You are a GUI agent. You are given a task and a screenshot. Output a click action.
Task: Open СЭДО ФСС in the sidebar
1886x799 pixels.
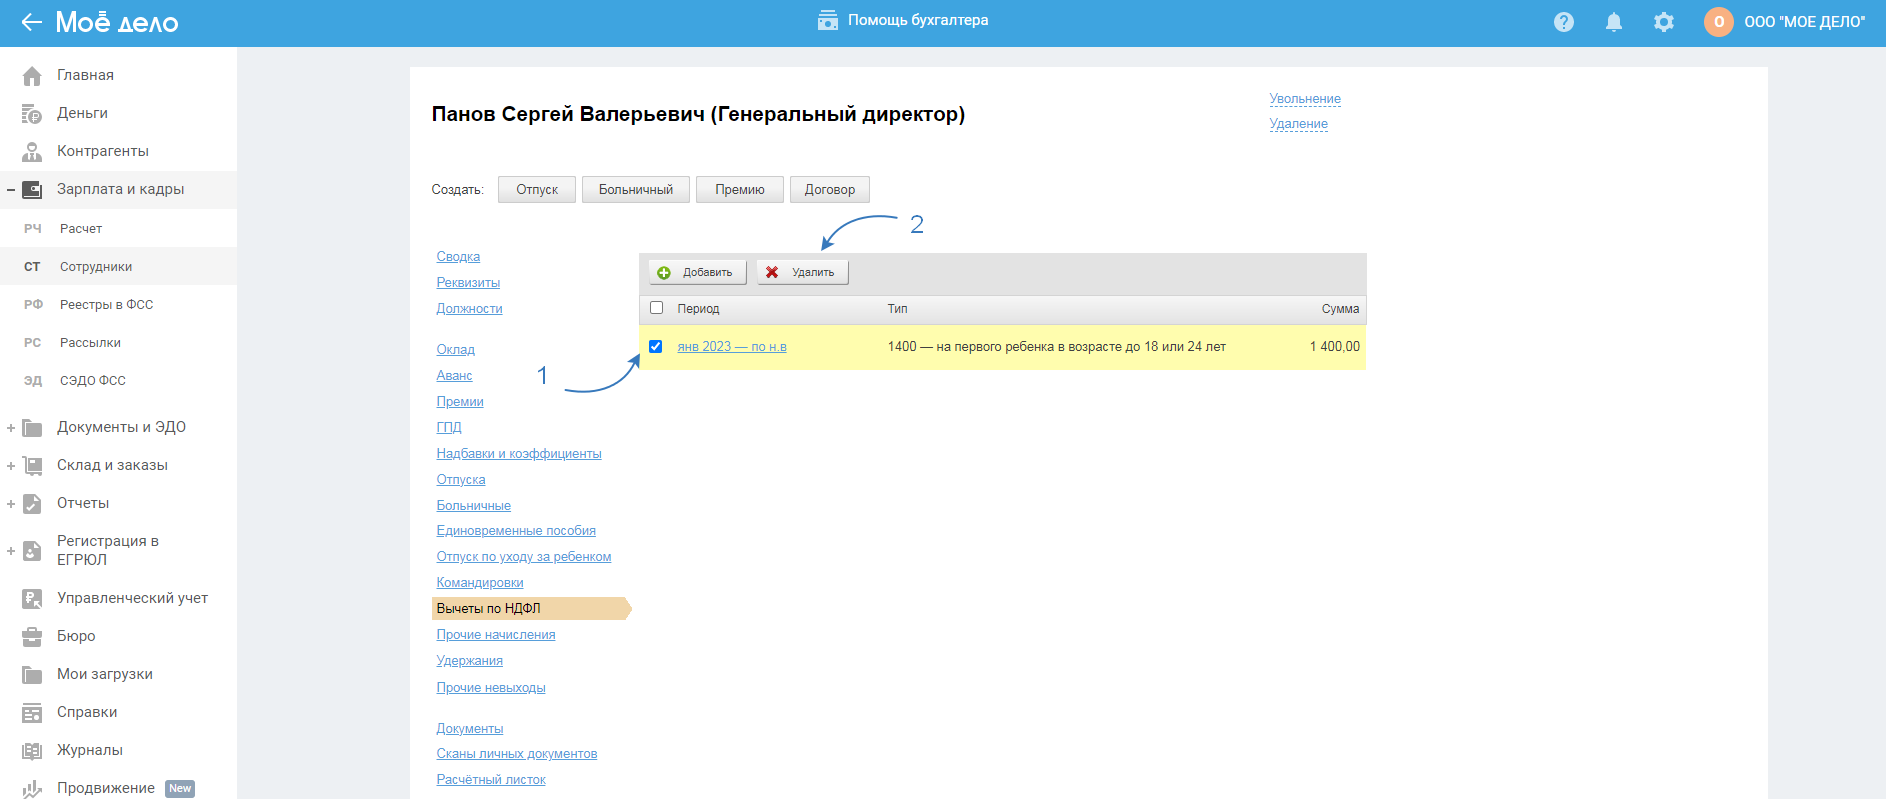(118, 381)
